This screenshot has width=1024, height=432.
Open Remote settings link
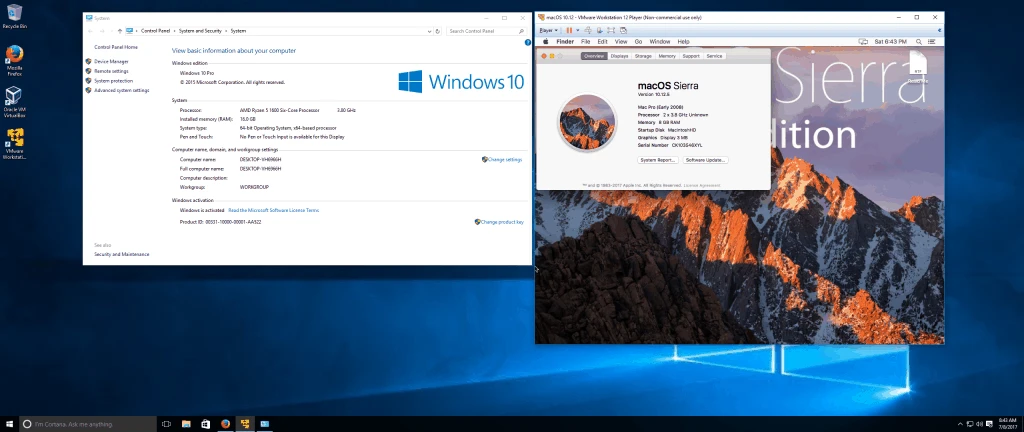[x=111, y=71]
